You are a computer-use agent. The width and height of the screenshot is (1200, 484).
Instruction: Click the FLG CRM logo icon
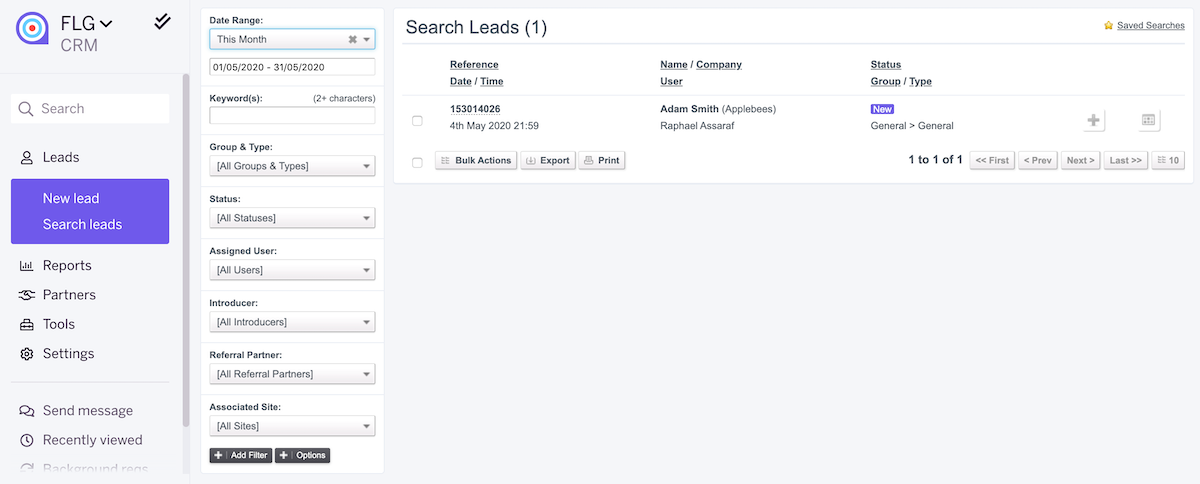click(x=32, y=29)
